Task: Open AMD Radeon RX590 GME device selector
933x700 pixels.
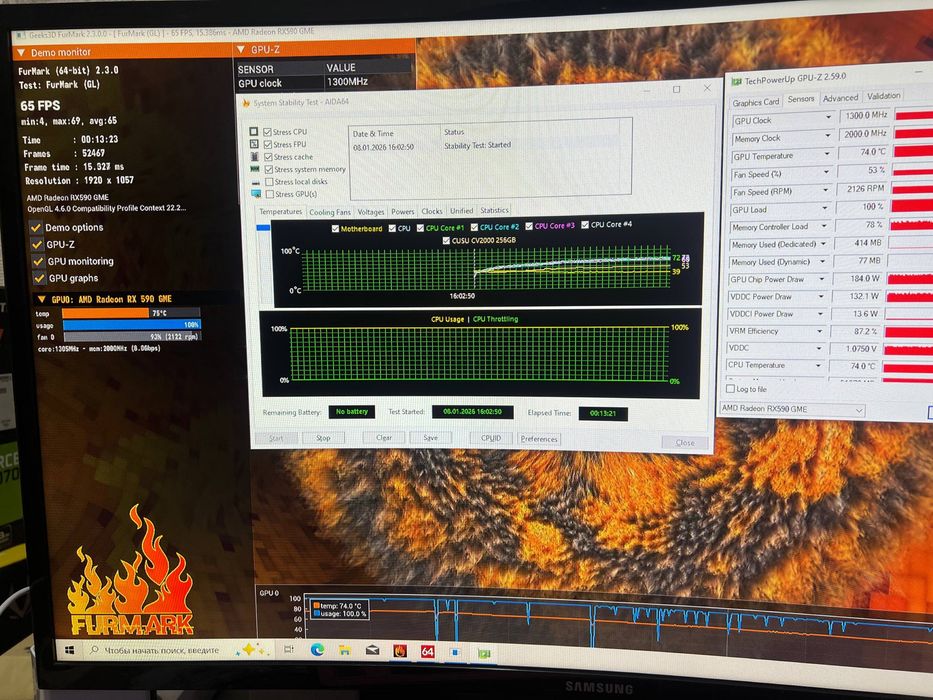Action: point(792,410)
